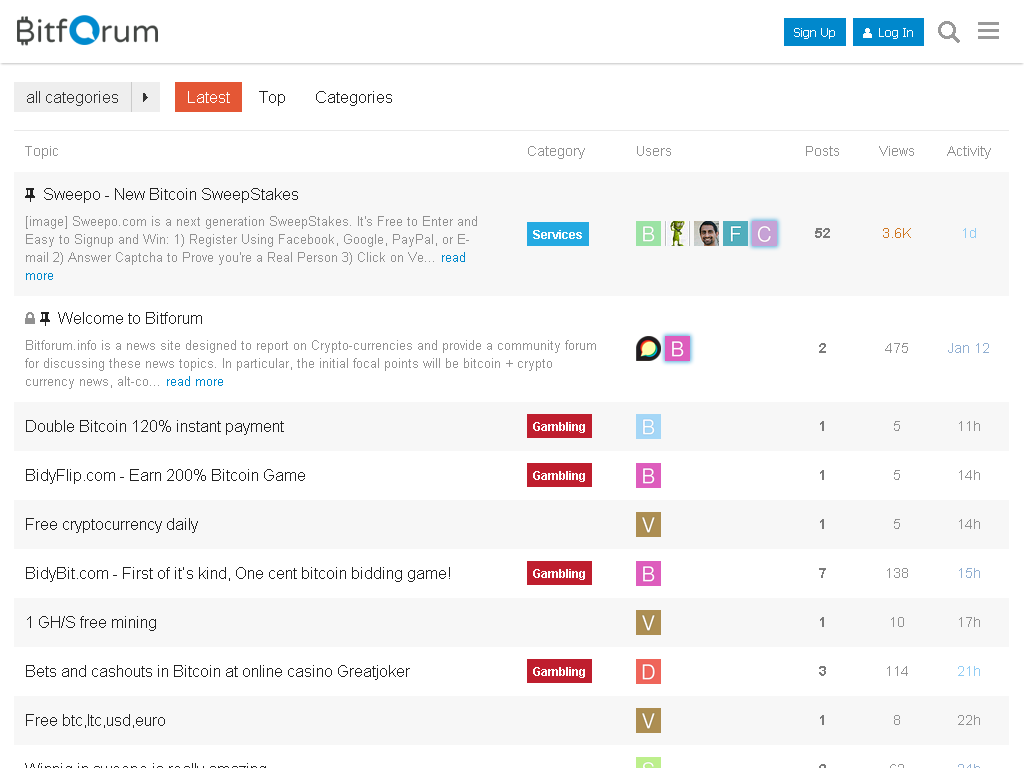Viewport: 1024px width, 768px height.
Task: Open V avatar on Free btc,ltc,usd,euro row
Action: [x=648, y=720]
